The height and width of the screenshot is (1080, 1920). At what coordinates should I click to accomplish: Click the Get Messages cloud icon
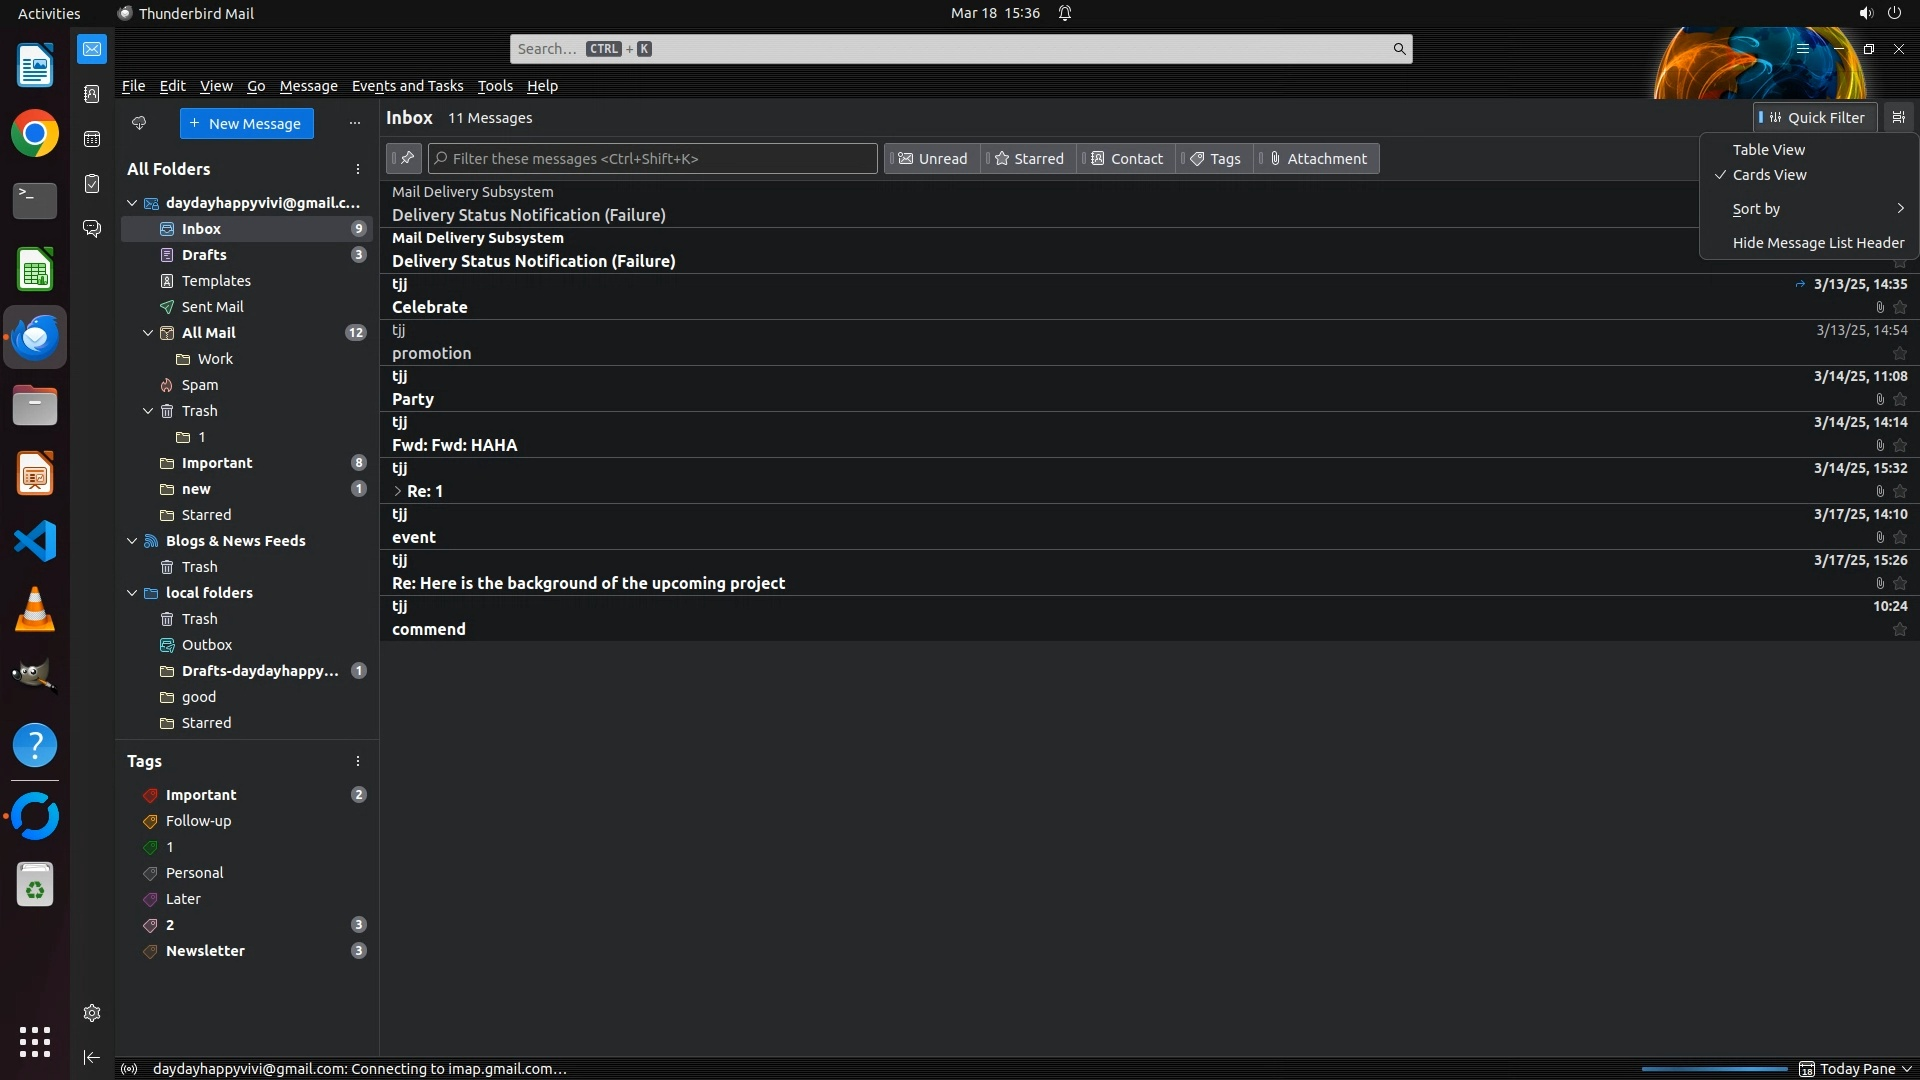click(139, 123)
